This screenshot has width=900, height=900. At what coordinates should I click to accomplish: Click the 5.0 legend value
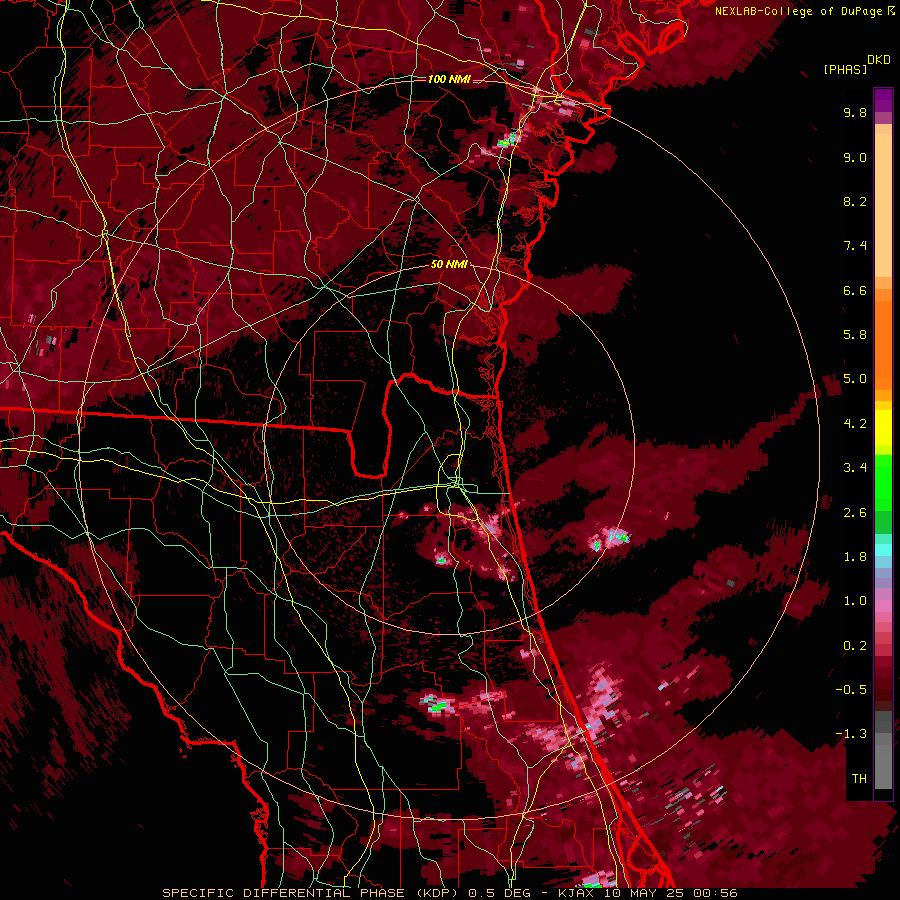click(x=855, y=379)
